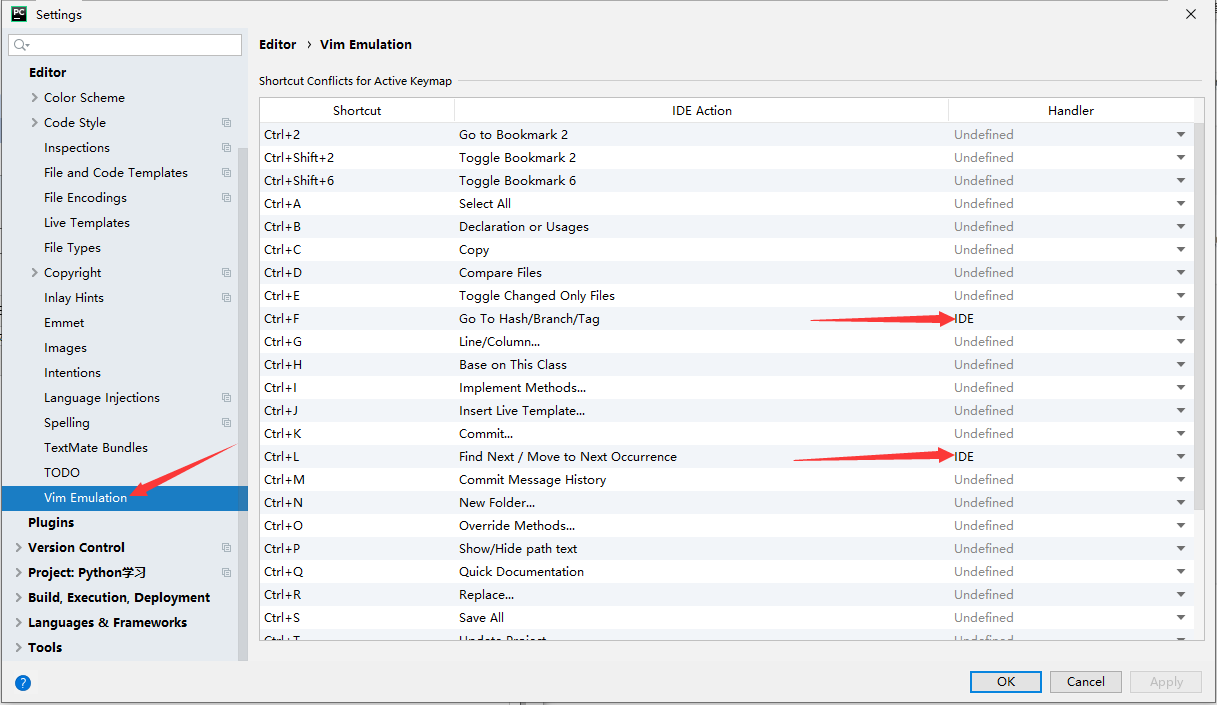Open handler dropdown for Ctrl+C row

pyautogui.click(x=1181, y=250)
